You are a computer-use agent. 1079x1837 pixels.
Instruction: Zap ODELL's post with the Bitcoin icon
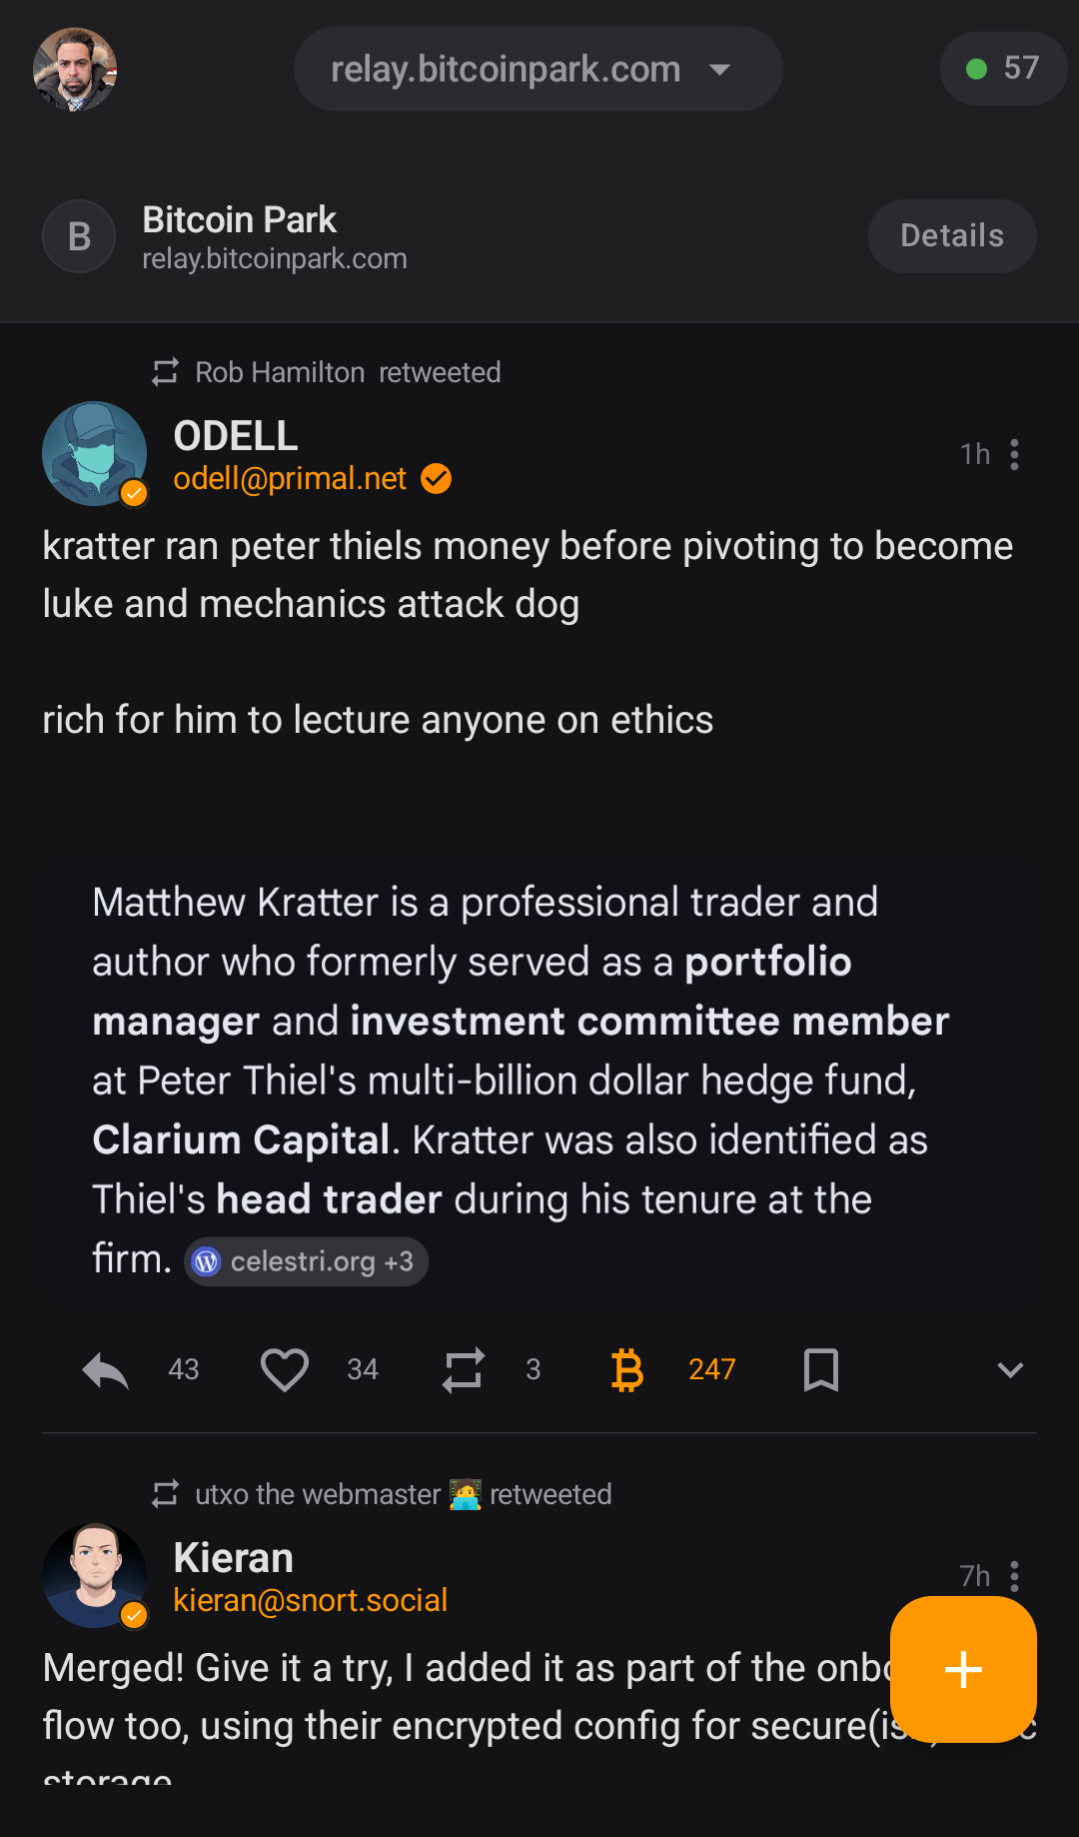627,1370
